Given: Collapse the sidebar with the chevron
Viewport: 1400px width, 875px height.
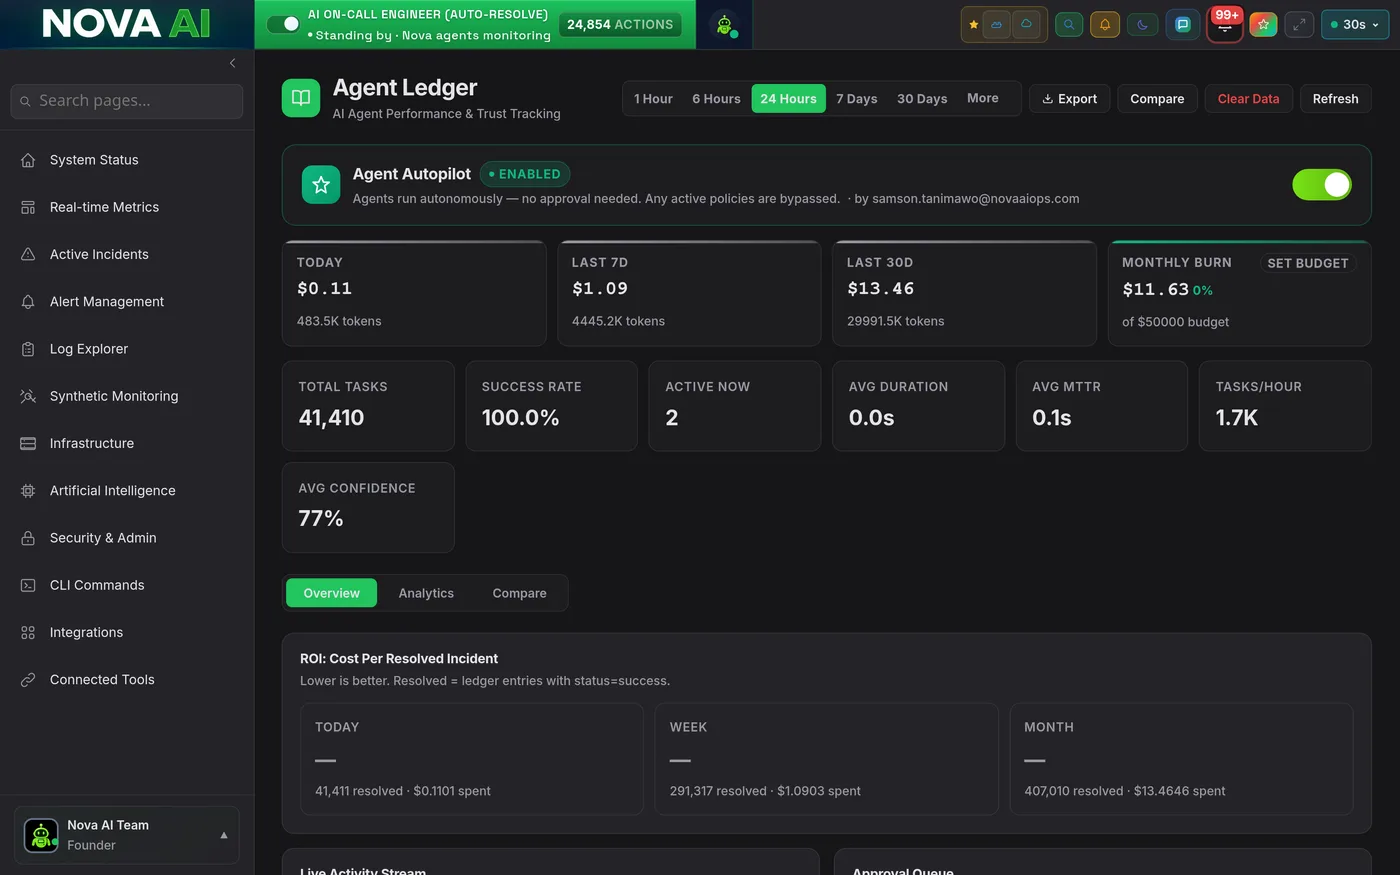Looking at the screenshot, I should [232, 63].
